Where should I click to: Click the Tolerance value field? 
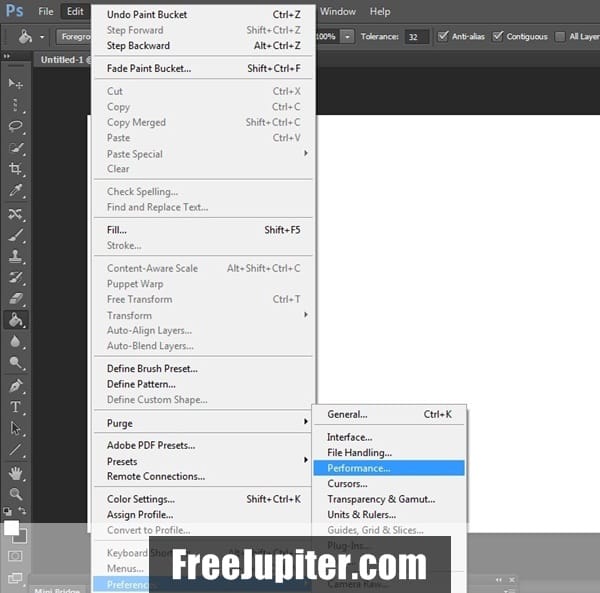[416, 37]
